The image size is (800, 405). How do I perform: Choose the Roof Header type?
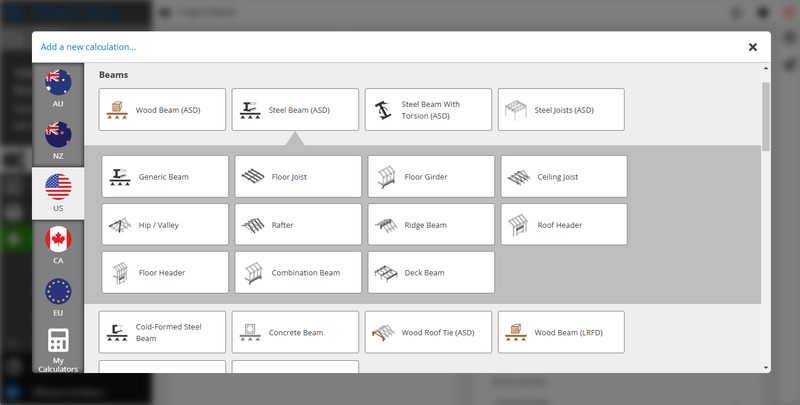(x=564, y=224)
